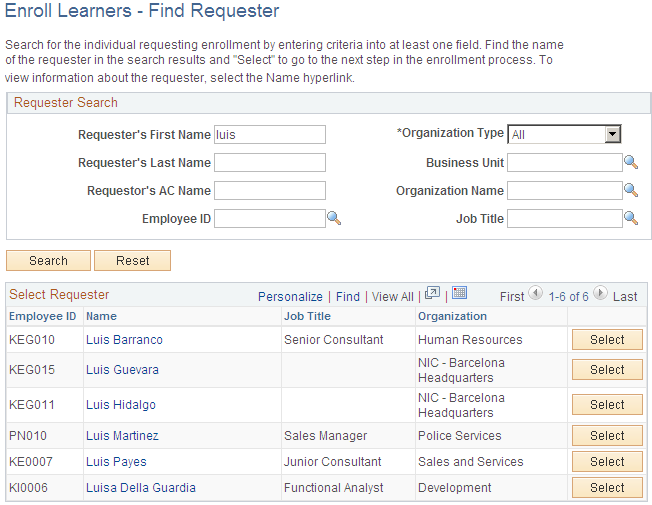
Task: Open Luis Barranco name hyperlink
Action: [124, 340]
